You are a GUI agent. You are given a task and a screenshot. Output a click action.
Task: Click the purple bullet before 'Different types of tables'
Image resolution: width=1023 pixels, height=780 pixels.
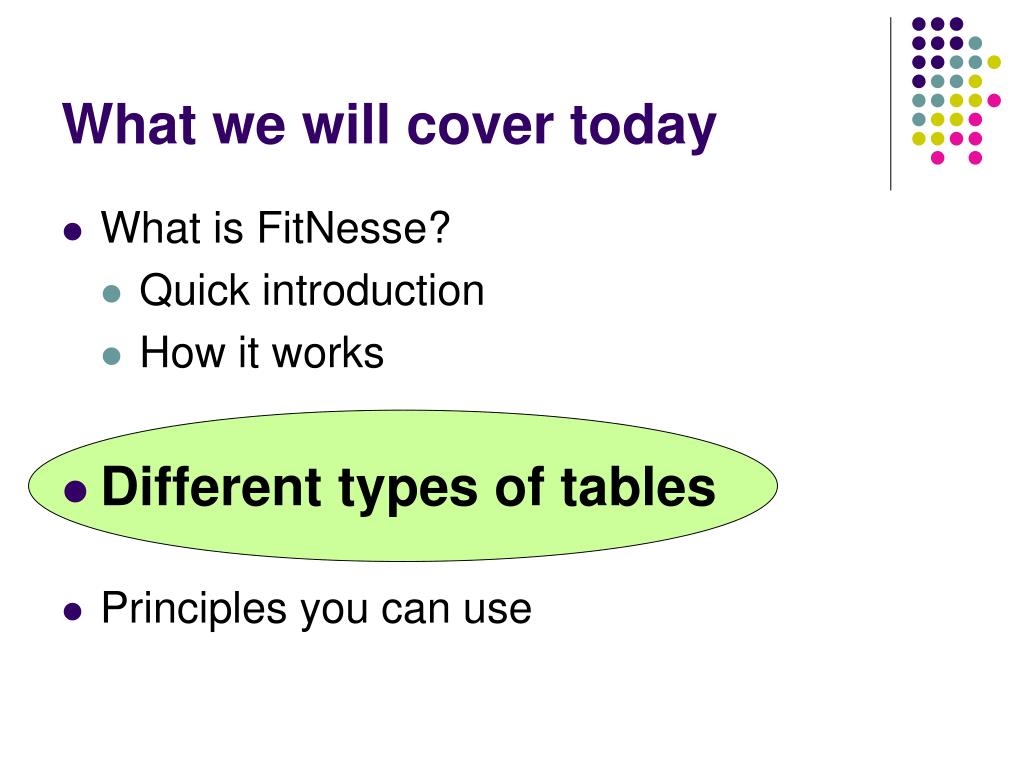[x=76, y=491]
